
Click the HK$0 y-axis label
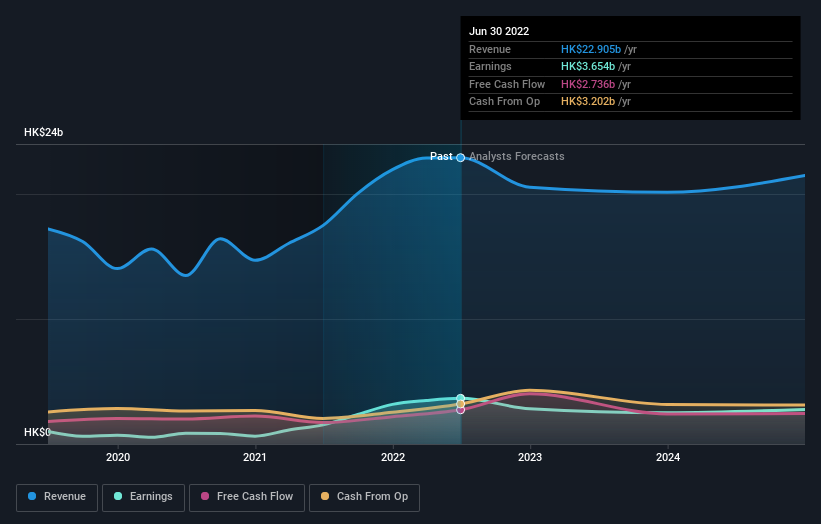pyautogui.click(x=37, y=432)
